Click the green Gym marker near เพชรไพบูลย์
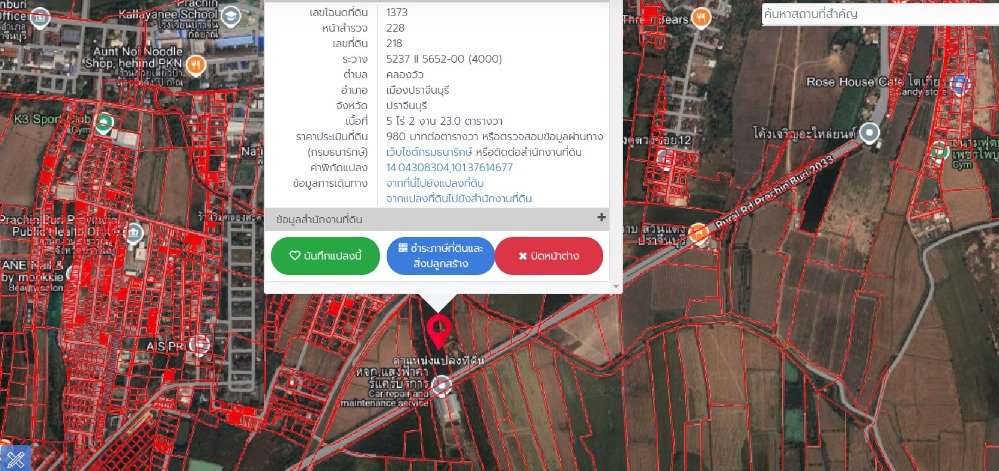Viewport: 999px width, 471px height. 939,151
